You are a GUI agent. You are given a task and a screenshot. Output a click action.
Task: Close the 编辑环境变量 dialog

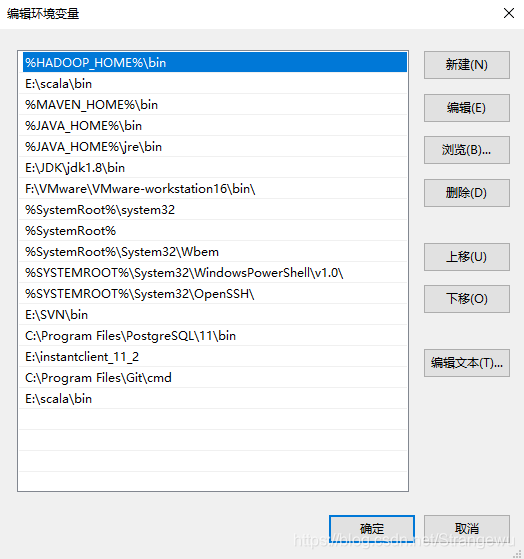pyautogui.click(x=509, y=13)
